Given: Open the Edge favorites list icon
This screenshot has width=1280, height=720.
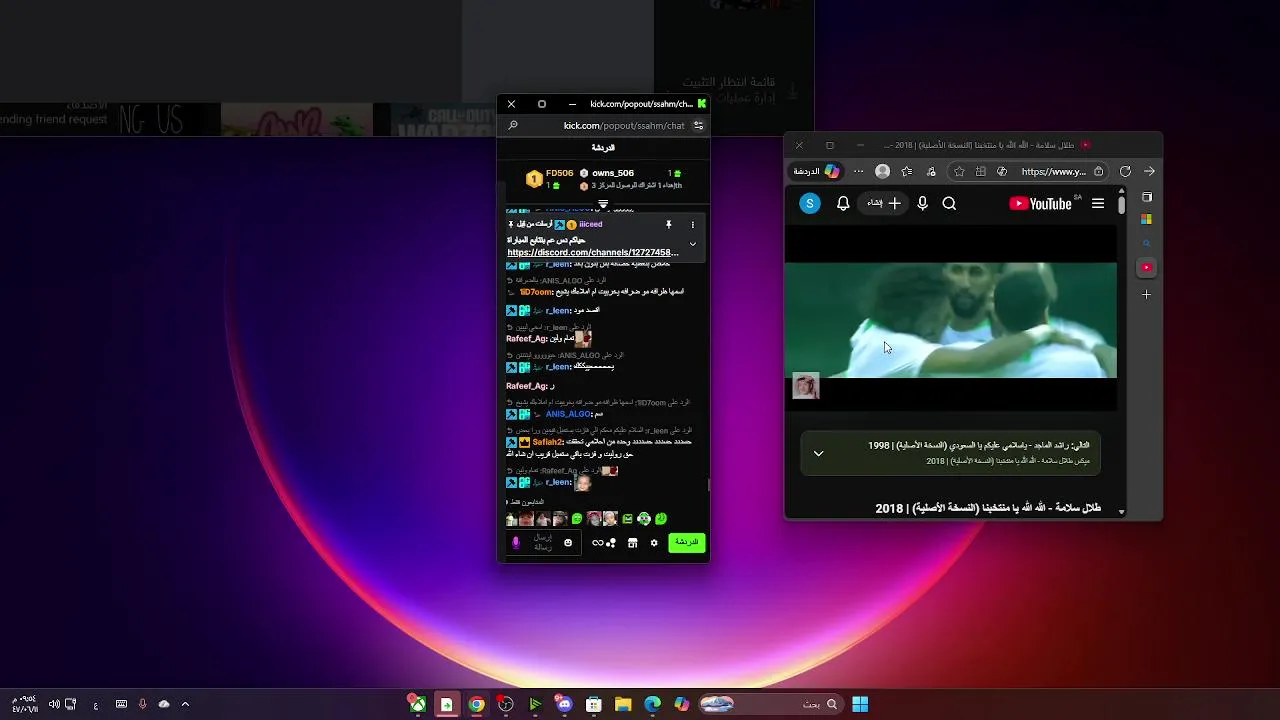Looking at the screenshot, I should 906,172.
